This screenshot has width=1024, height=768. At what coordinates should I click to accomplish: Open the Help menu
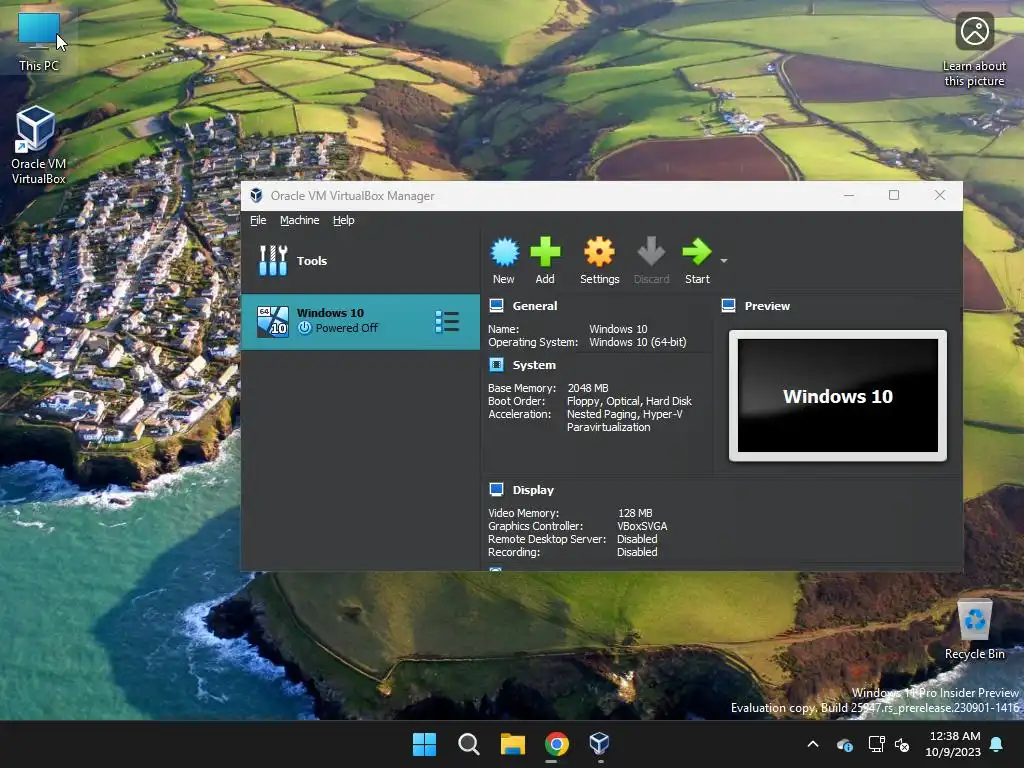pos(344,220)
